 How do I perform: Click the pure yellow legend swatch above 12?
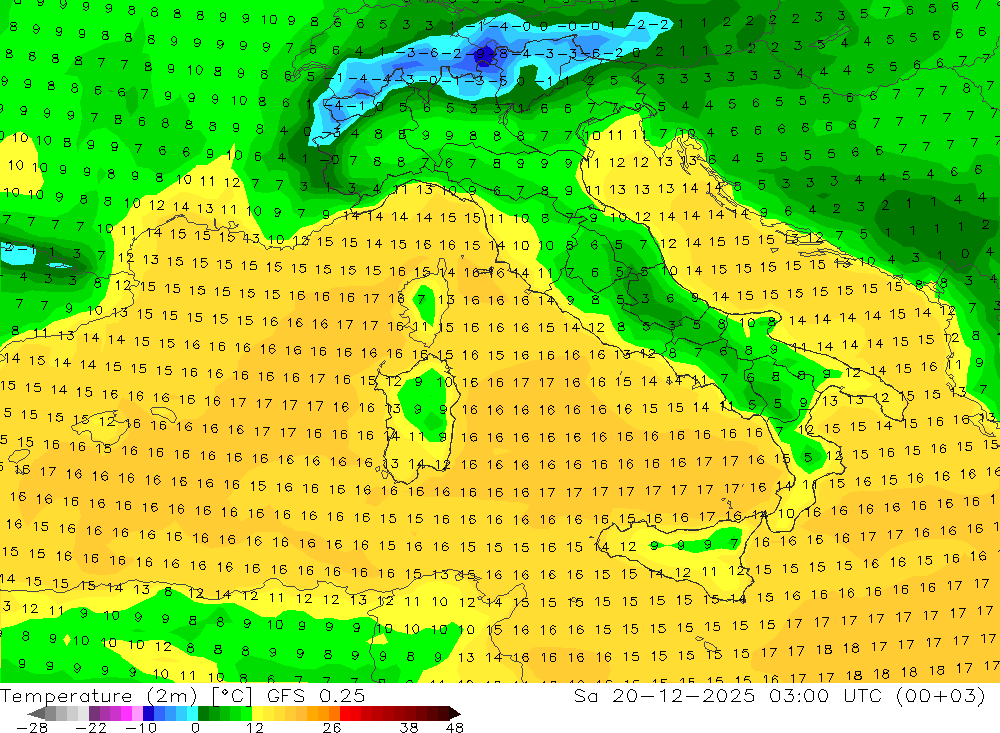point(258,713)
